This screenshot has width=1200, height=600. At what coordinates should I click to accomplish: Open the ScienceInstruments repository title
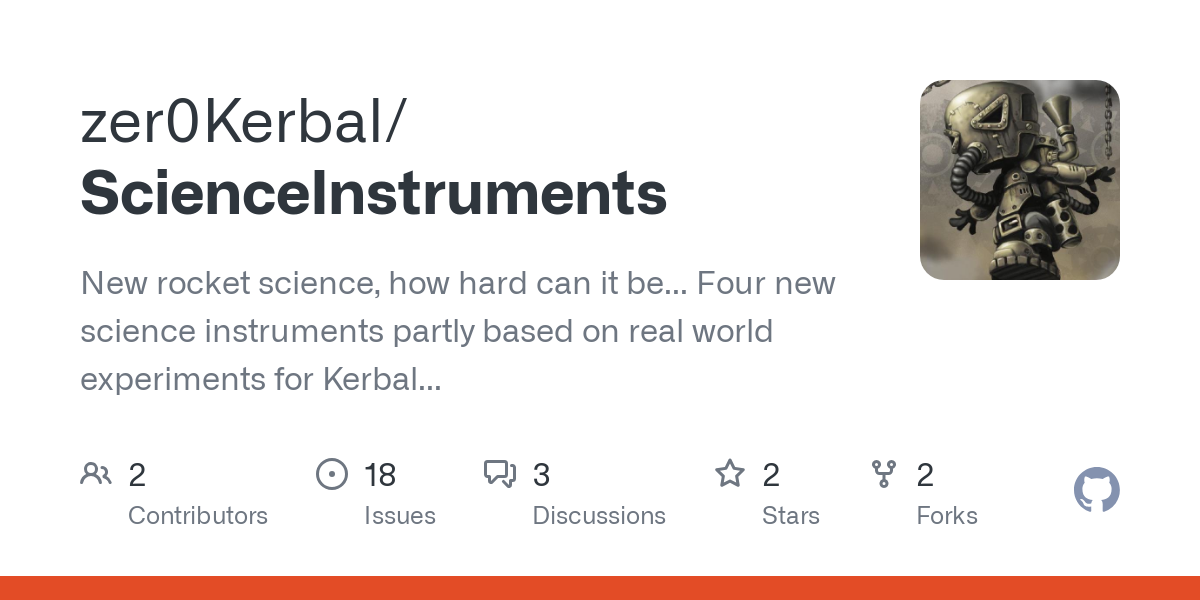[373, 193]
